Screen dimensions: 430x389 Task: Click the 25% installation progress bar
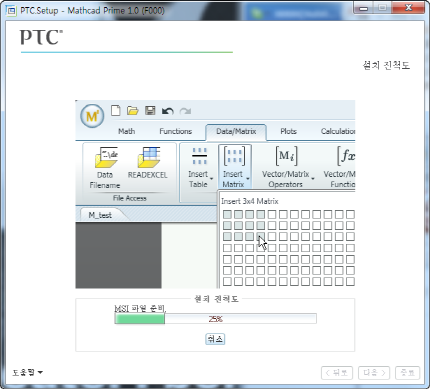[x=216, y=319]
